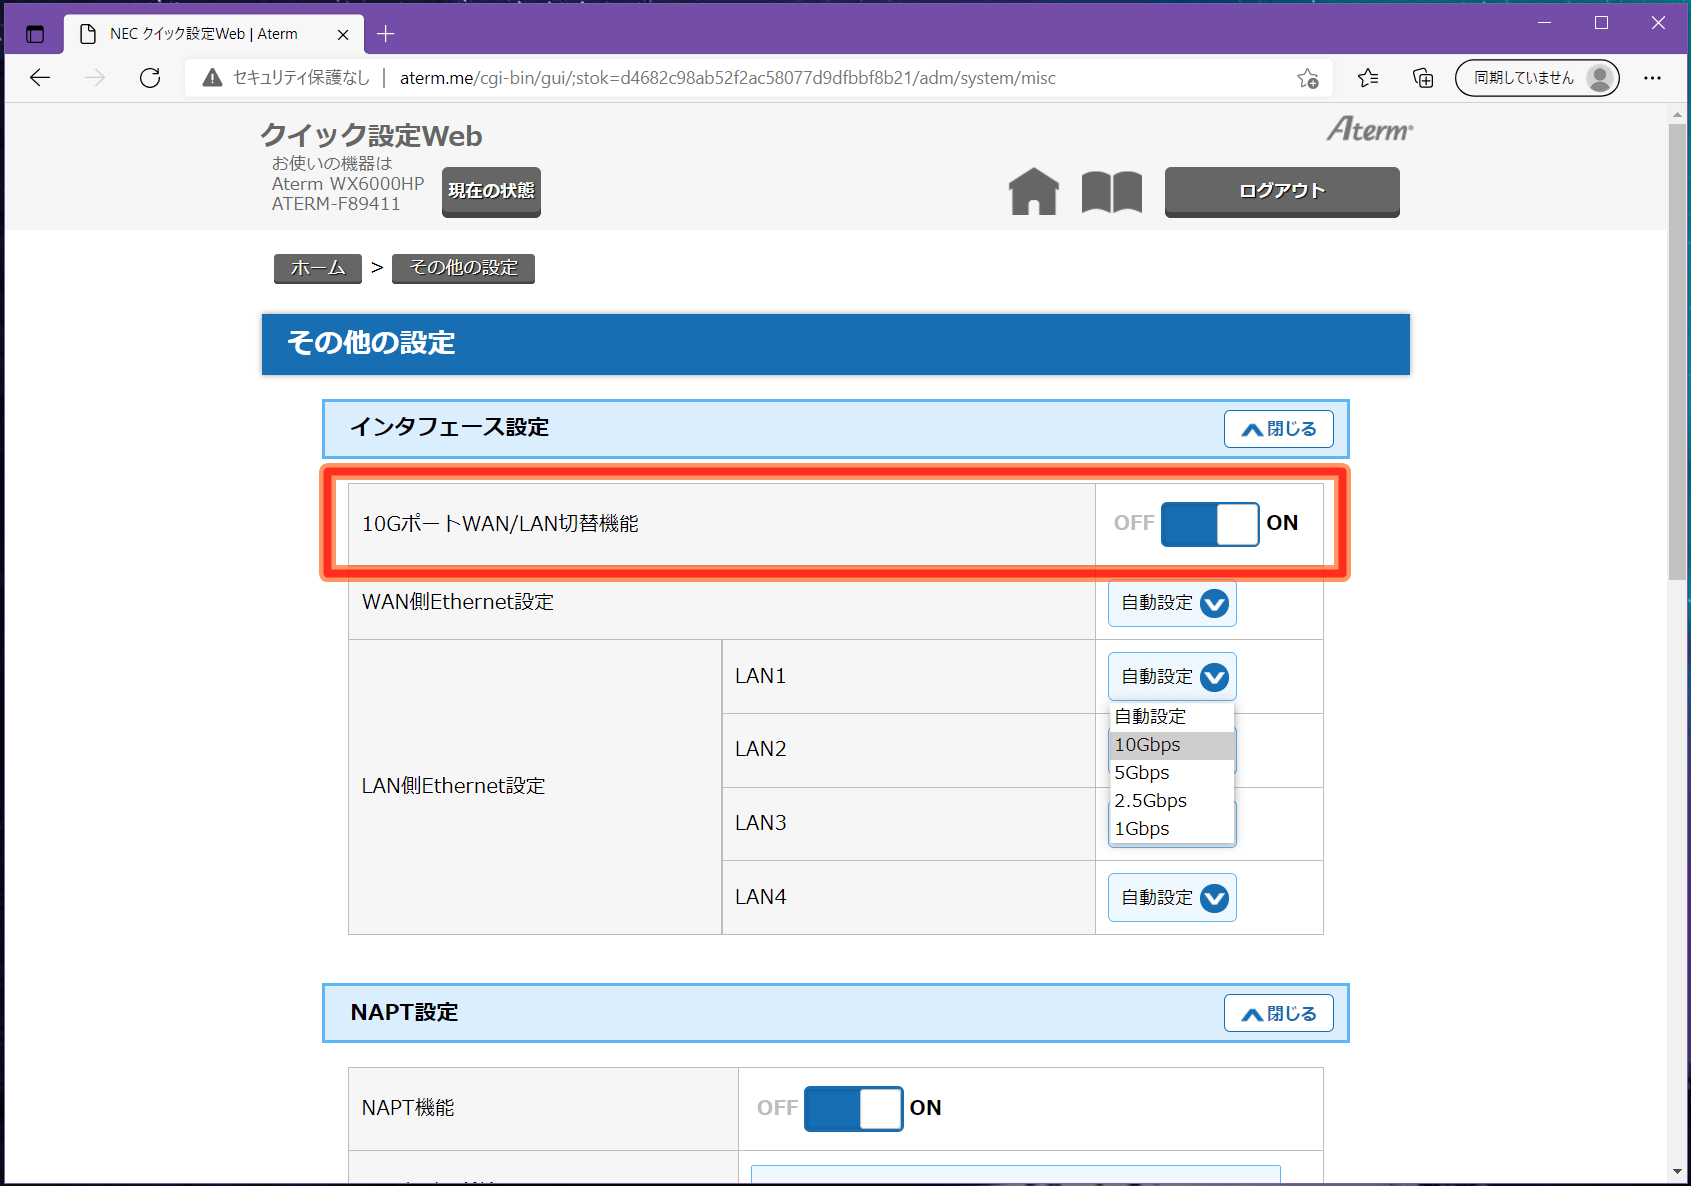
Task: Click the セキュリティ保護なし label
Action: tap(301, 78)
